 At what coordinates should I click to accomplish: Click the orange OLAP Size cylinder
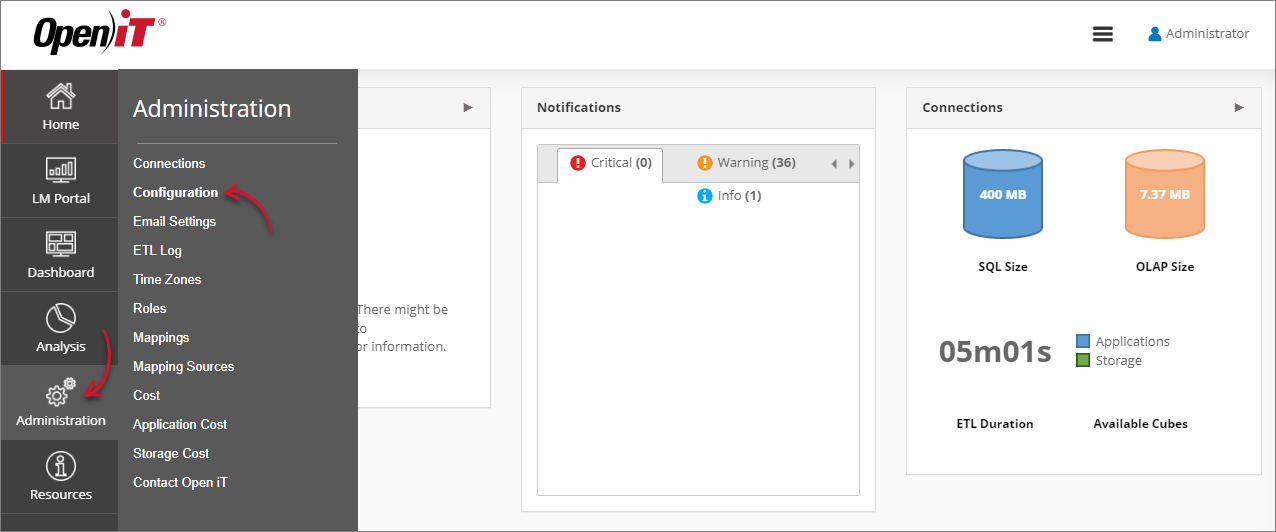[1165, 194]
